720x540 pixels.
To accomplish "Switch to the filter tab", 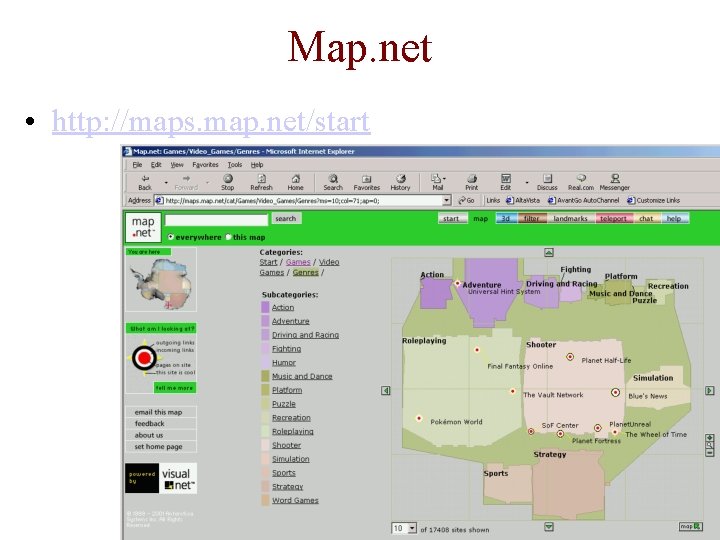I will (531, 219).
